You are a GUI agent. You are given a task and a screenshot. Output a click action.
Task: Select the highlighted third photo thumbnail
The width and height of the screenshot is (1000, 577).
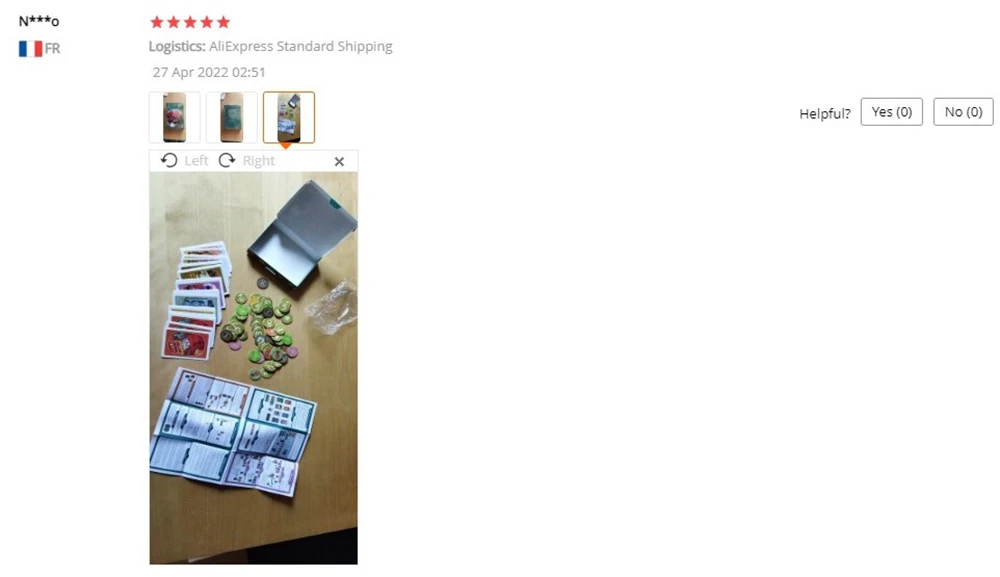coord(289,117)
